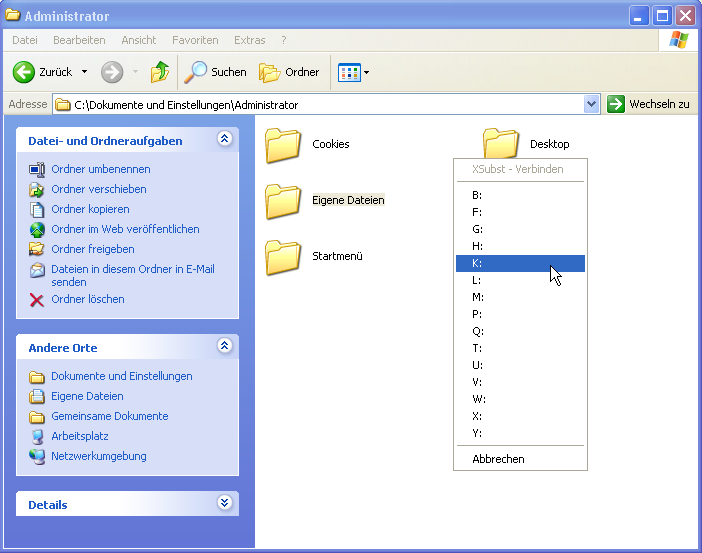This screenshot has width=702, height=553.
Task: Click the Zurück back arrow icon
Action: point(24,72)
